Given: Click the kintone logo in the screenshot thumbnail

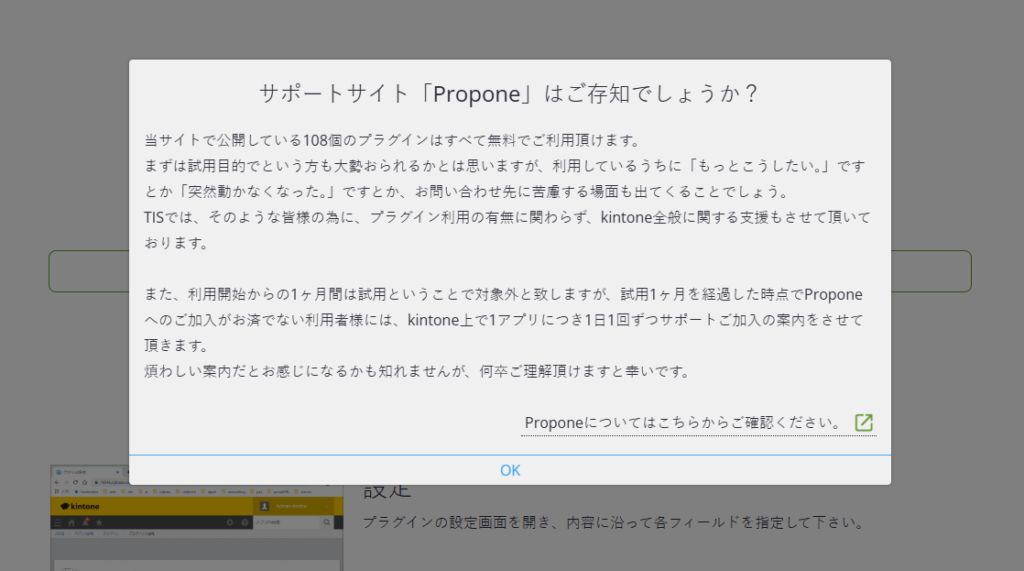Looking at the screenshot, I should click(80, 507).
